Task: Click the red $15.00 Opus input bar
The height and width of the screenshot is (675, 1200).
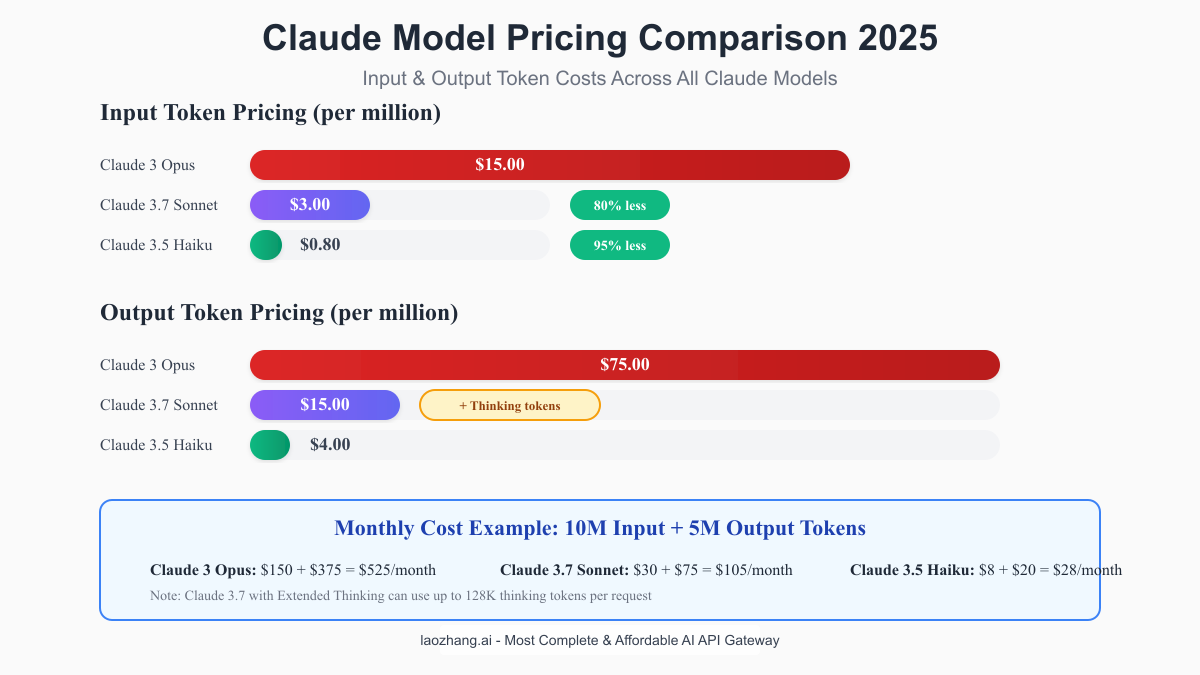Action: (x=549, y=165)
